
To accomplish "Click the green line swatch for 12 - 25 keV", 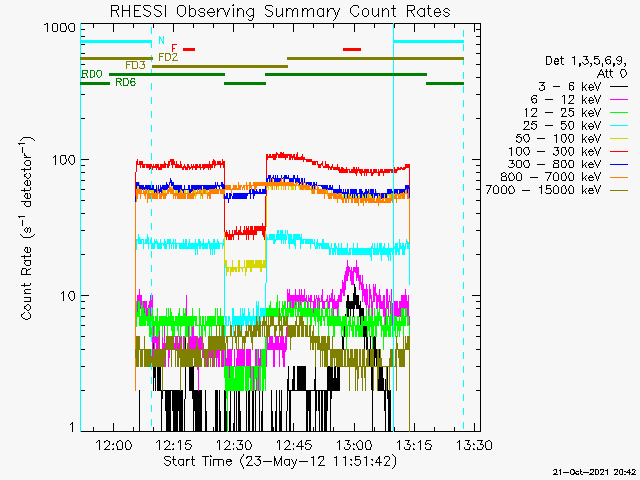I will [x=619, y=113].
